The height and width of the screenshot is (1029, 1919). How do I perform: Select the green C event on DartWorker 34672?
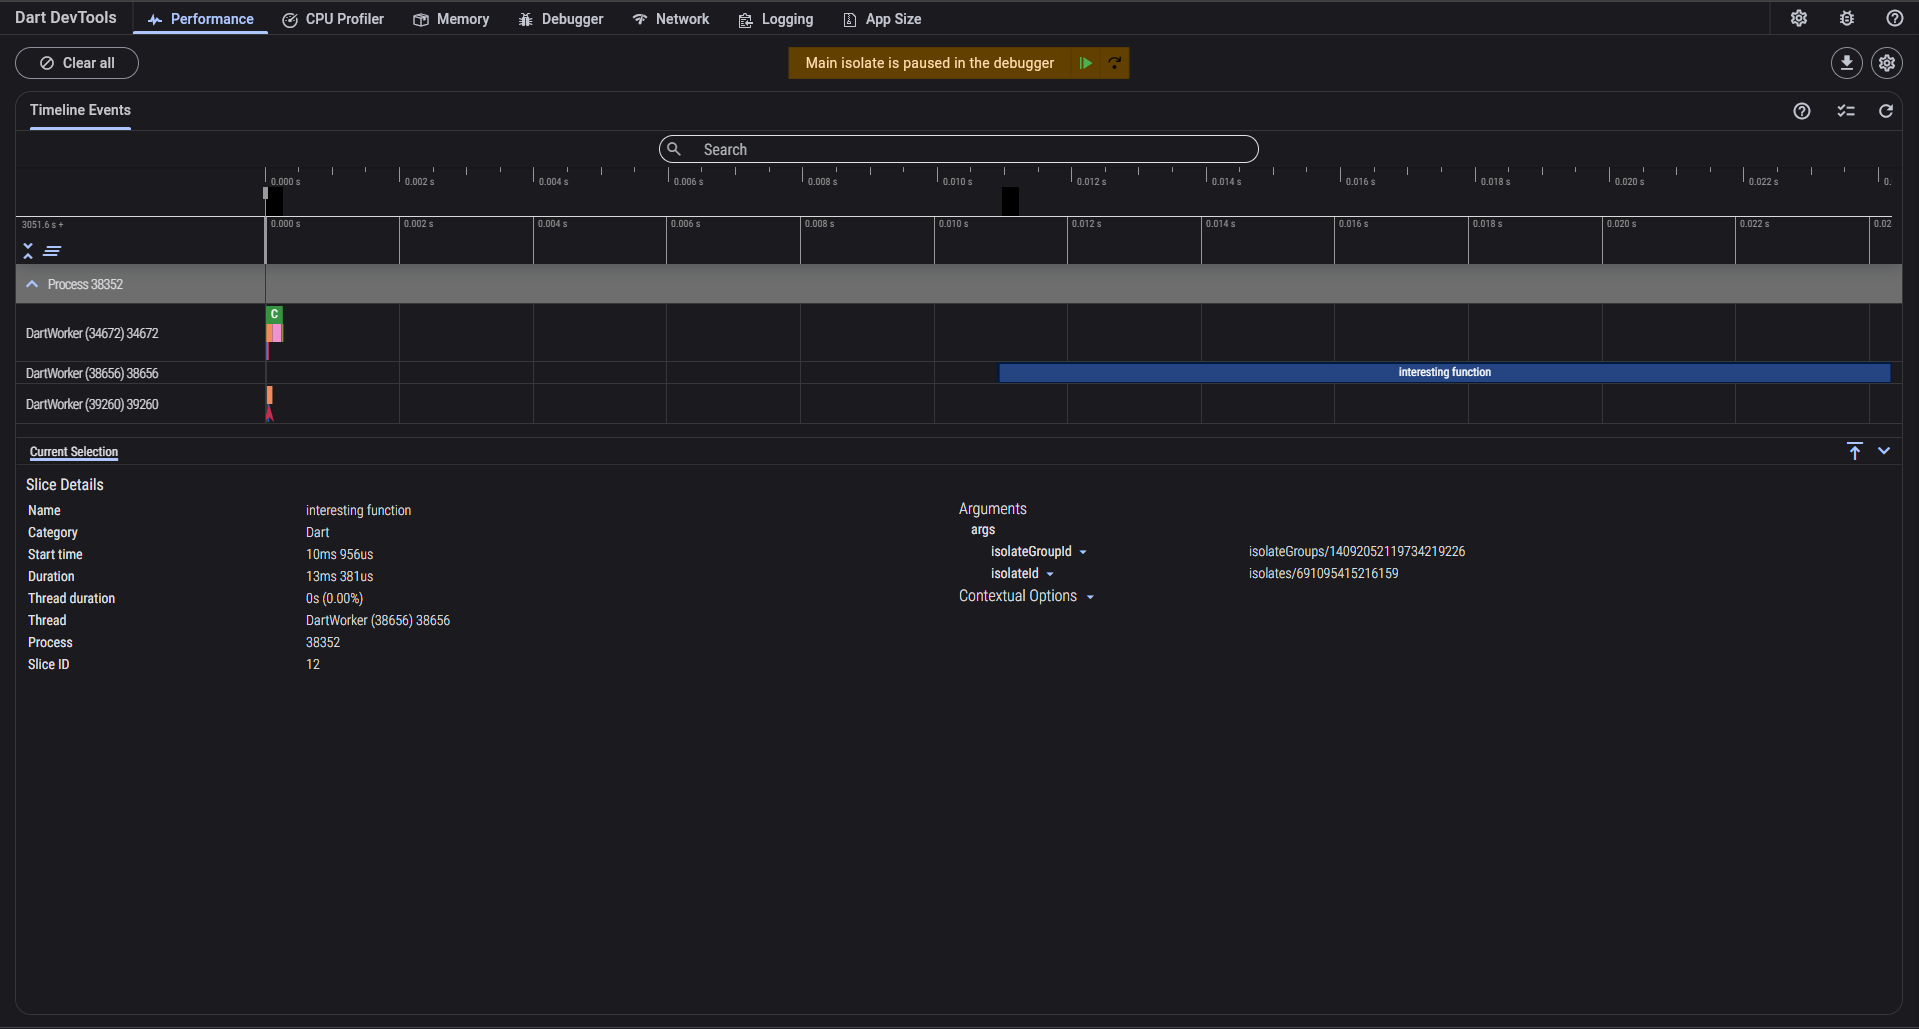274,314
